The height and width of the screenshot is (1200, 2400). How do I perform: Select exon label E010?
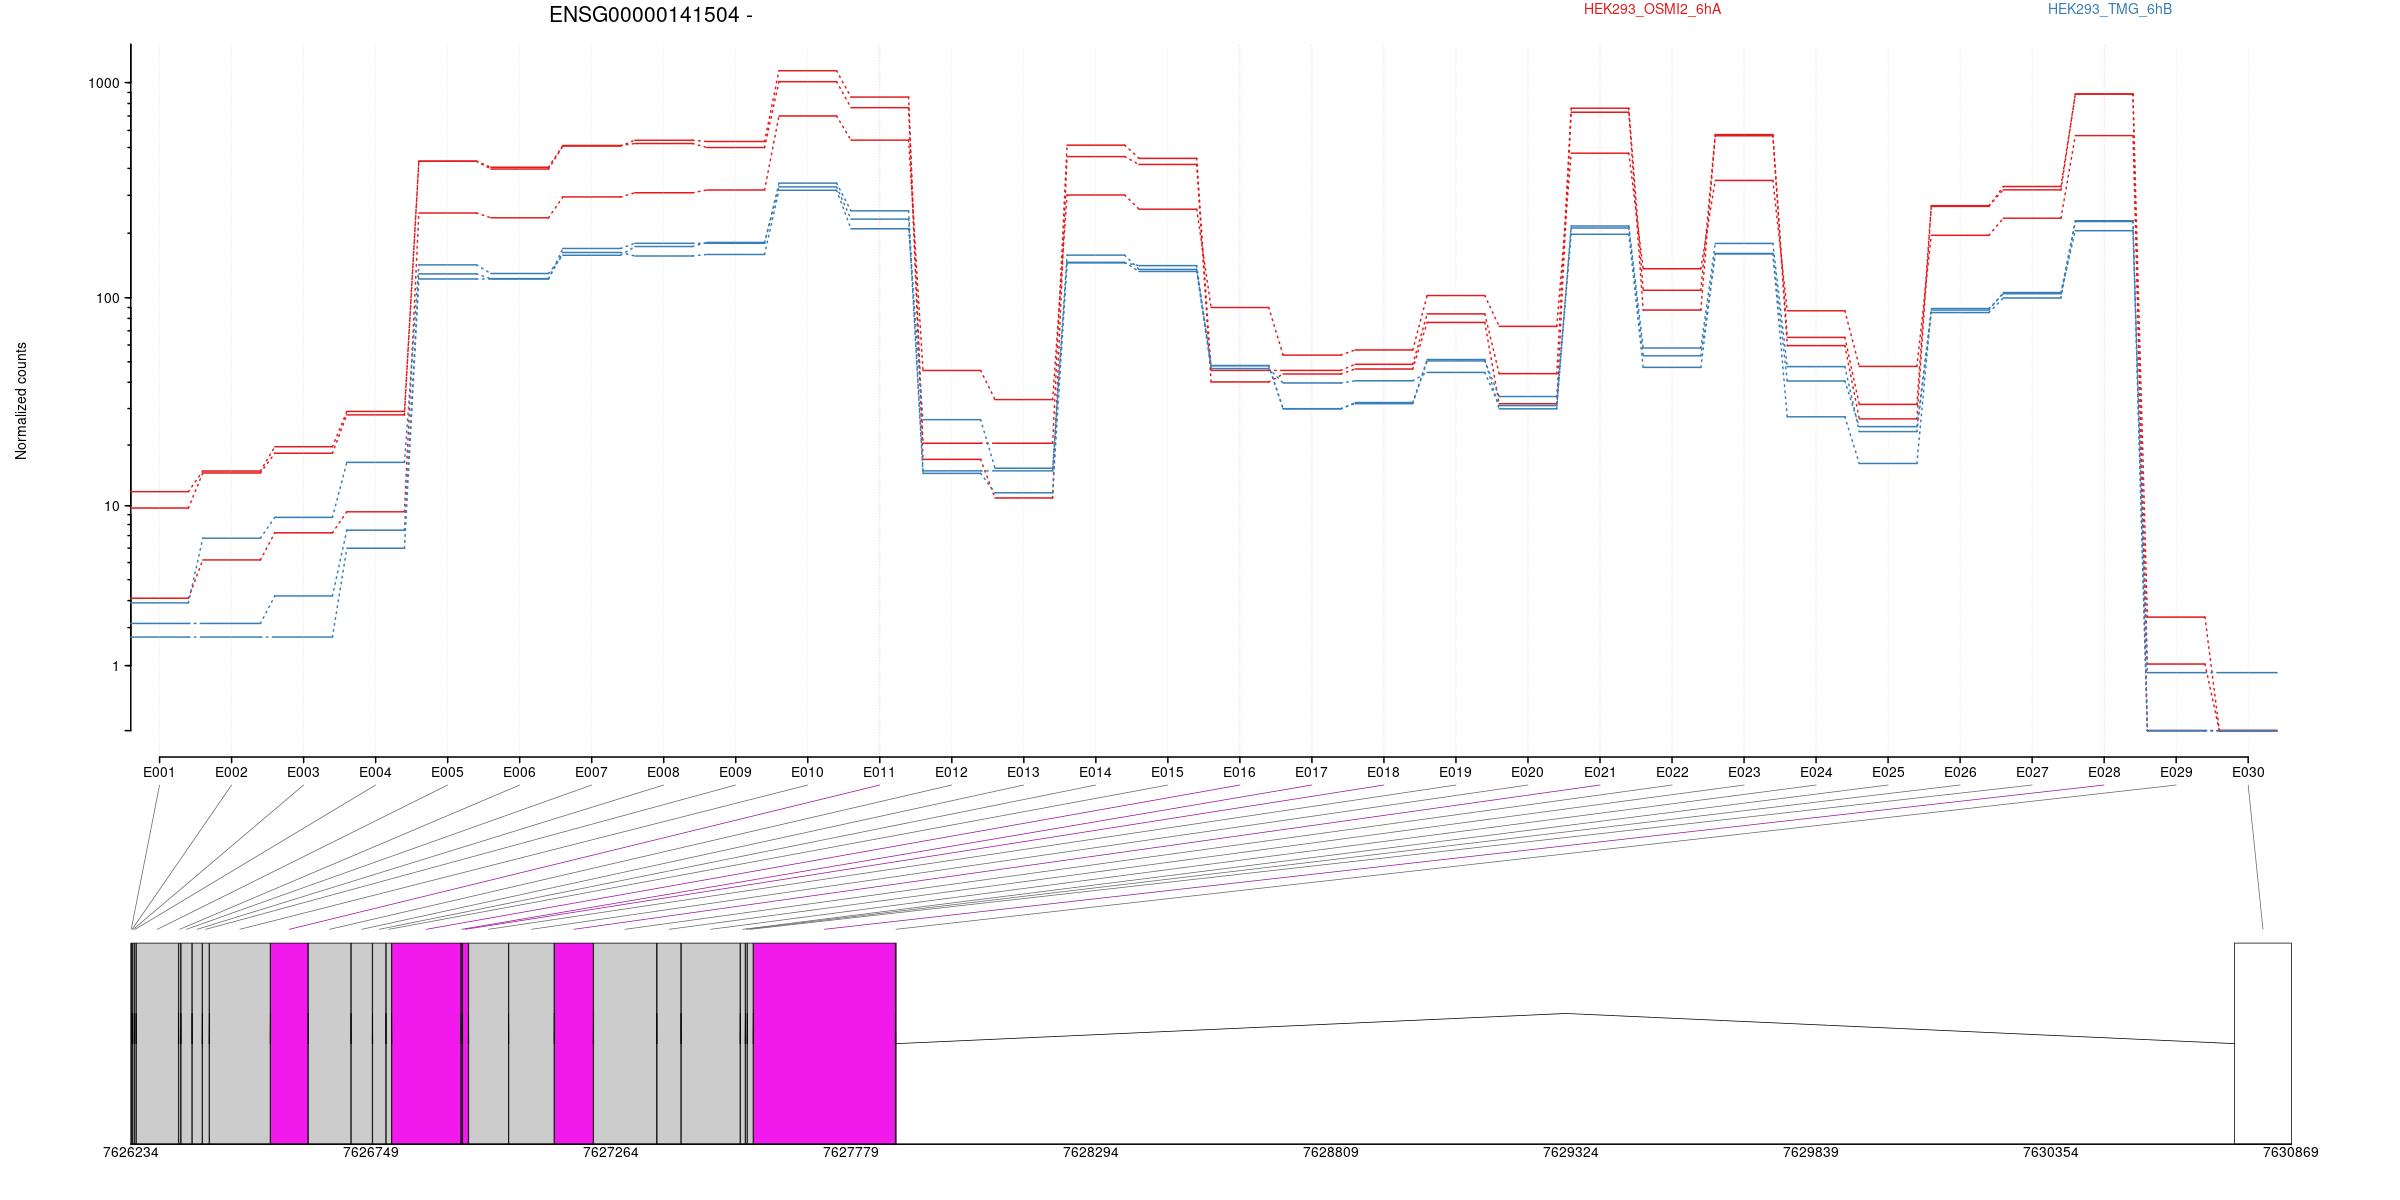tap(807, 772)
